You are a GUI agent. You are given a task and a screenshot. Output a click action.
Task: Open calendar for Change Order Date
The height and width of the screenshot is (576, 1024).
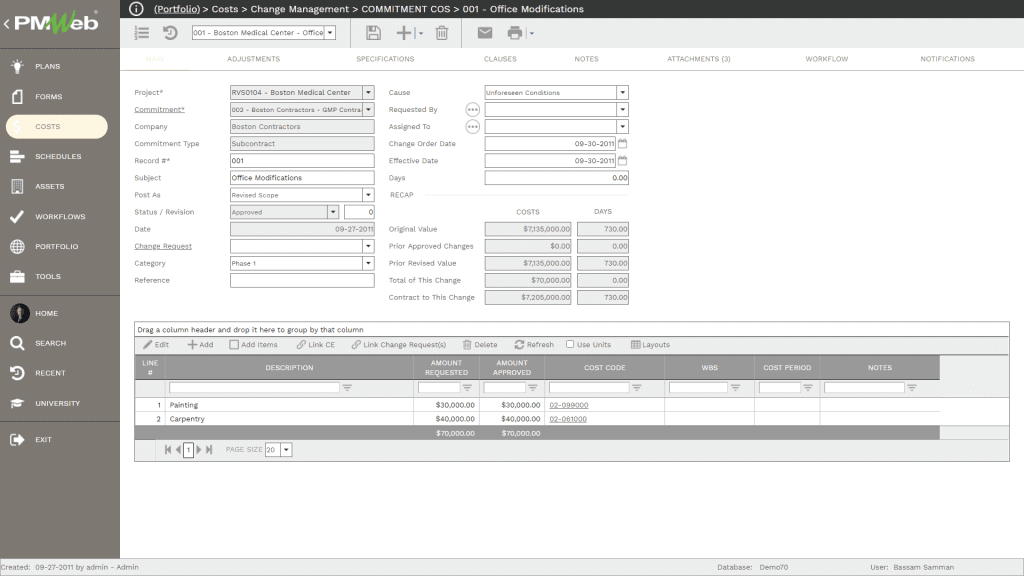click(622, 143)
